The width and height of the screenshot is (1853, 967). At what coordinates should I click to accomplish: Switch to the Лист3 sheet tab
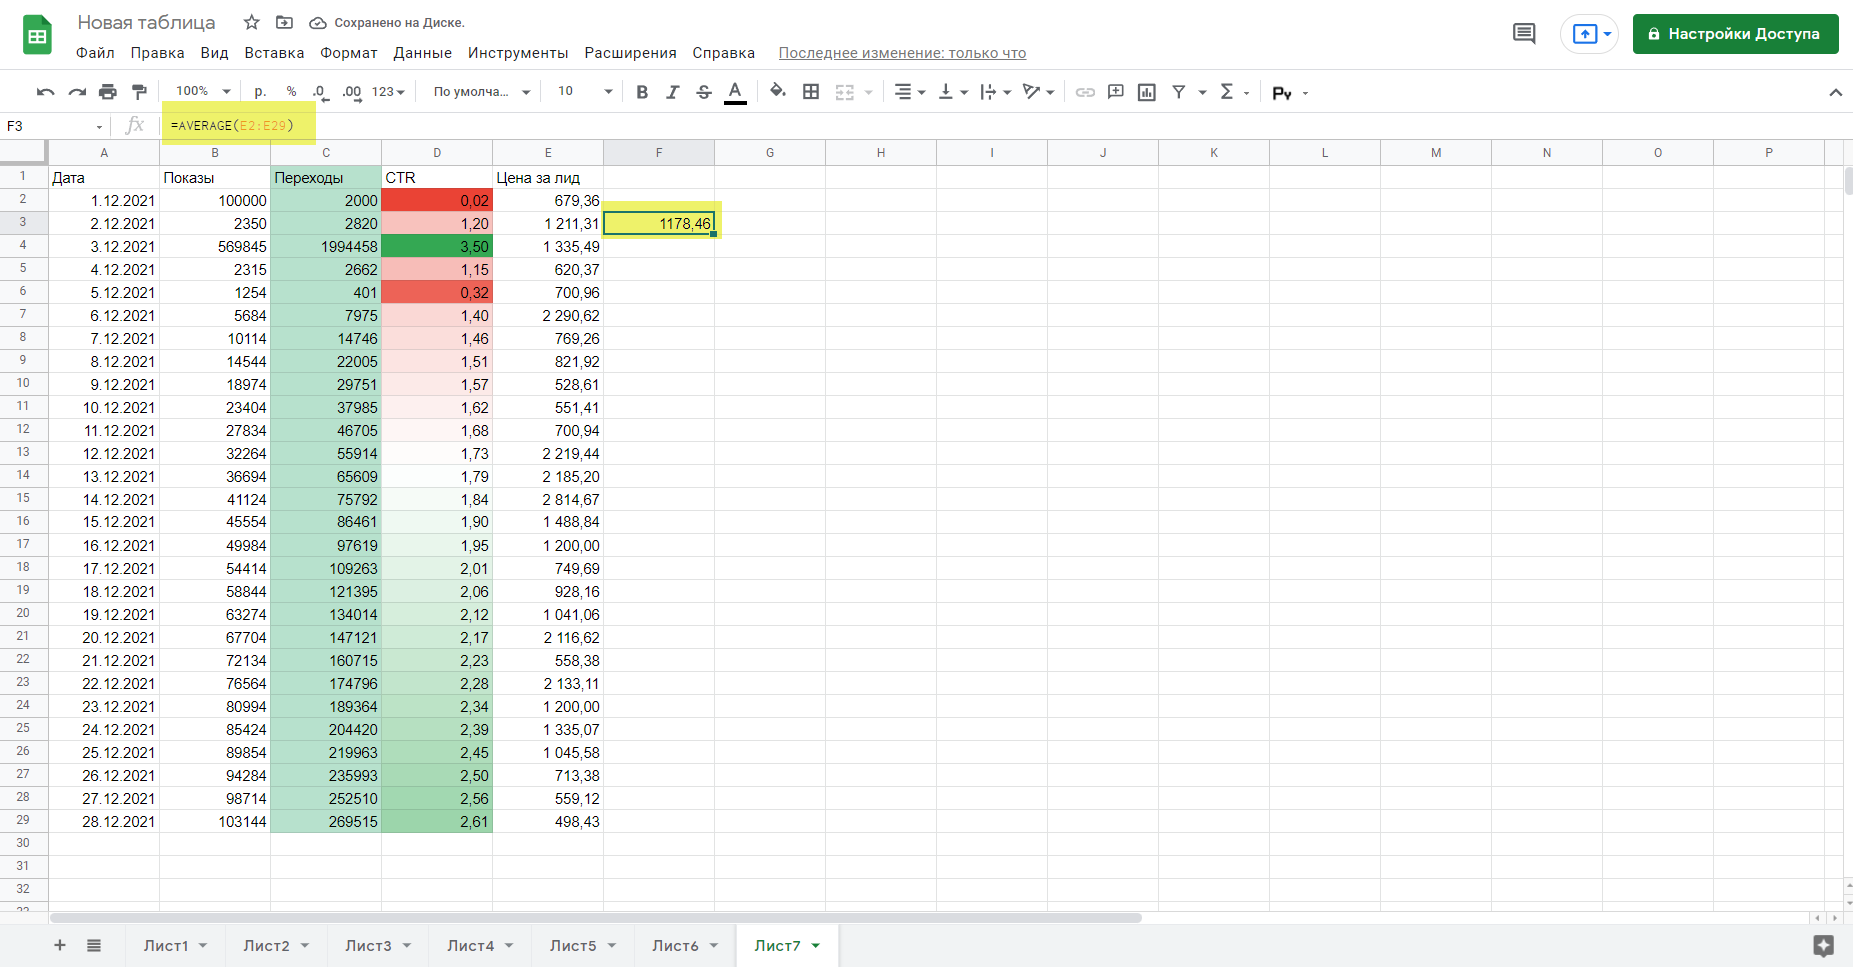[x=368, y=946]
